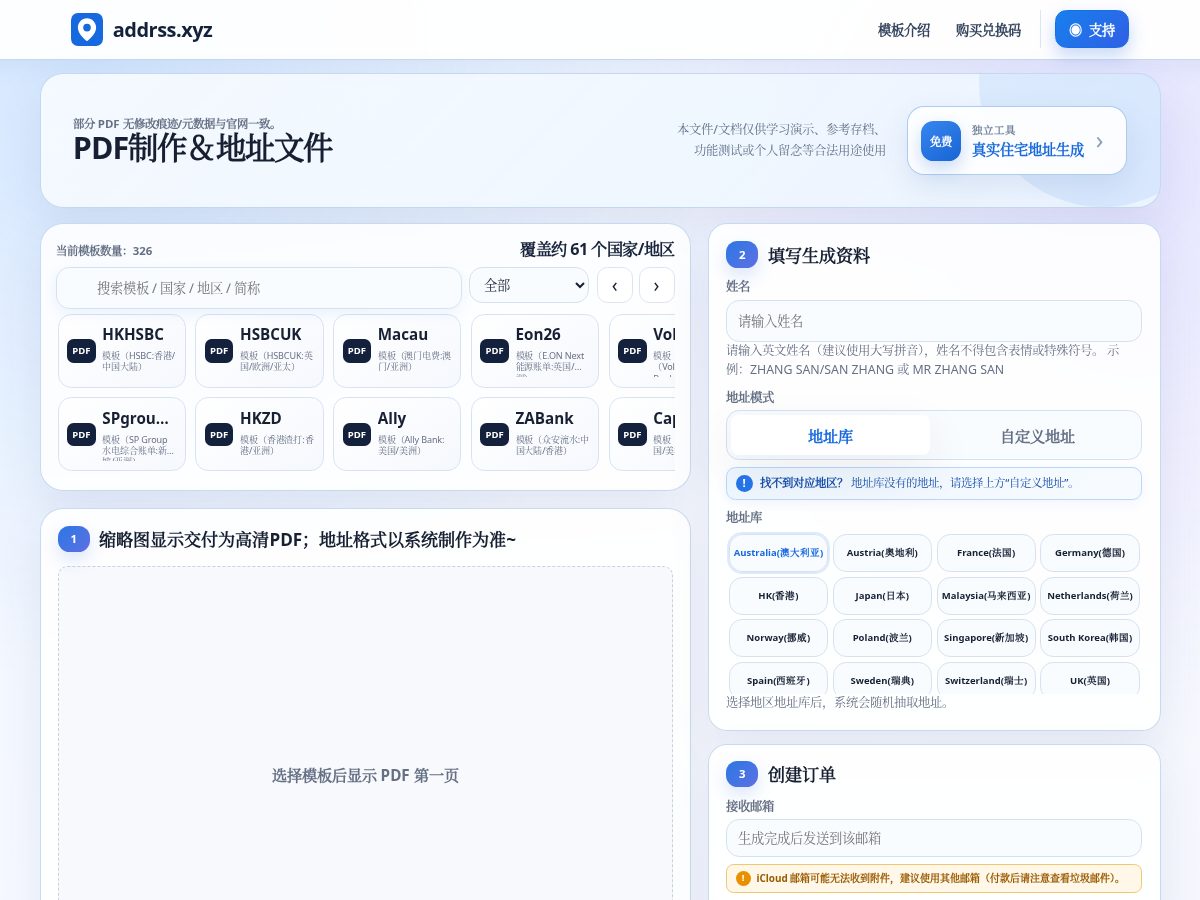Select the Eon26 template name
The width and height of the screenshot is (1200, 900).
click(x=538, y=335)
